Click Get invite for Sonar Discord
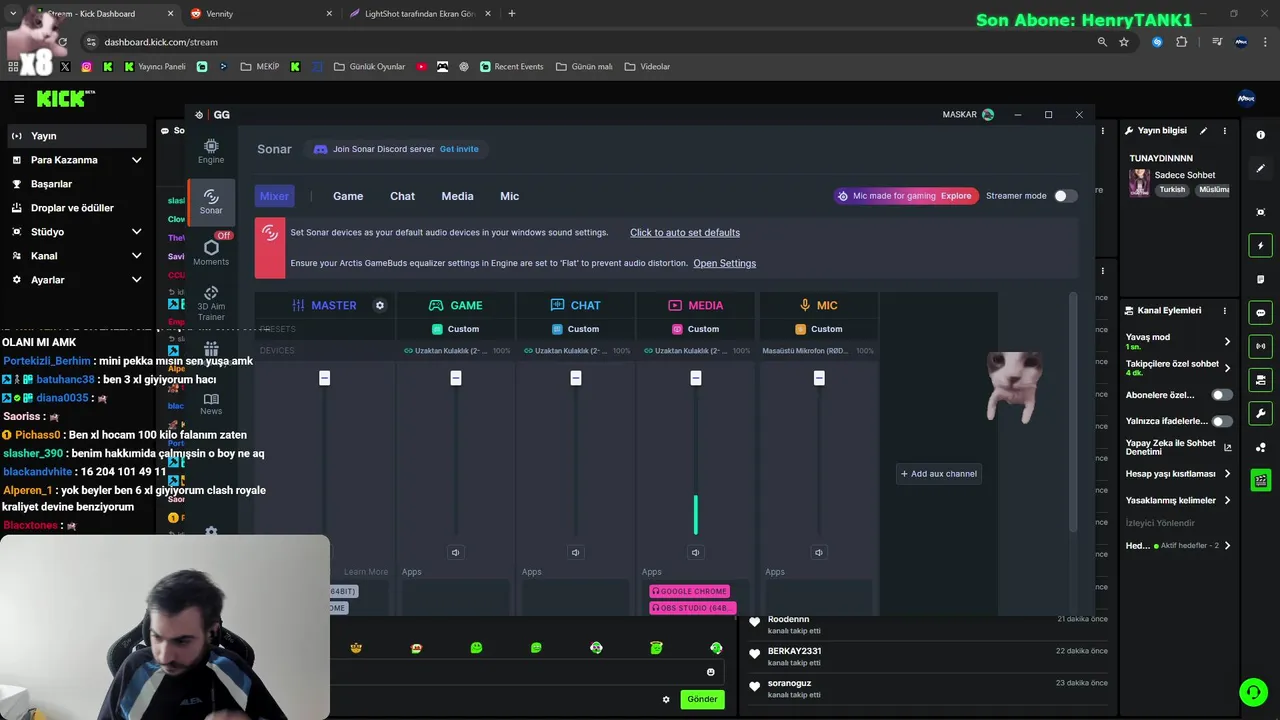Viewport: 1280px width, 720px height. tap(459, 149)
